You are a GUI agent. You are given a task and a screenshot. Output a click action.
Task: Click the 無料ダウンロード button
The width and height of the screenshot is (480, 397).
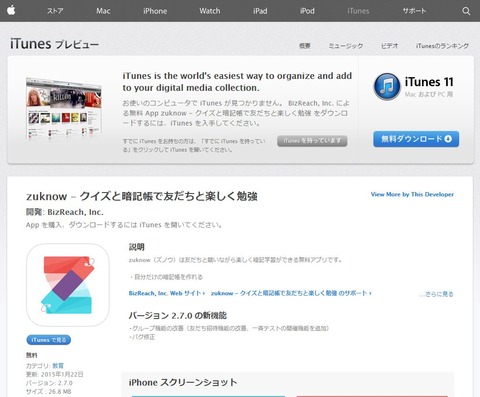416,139
